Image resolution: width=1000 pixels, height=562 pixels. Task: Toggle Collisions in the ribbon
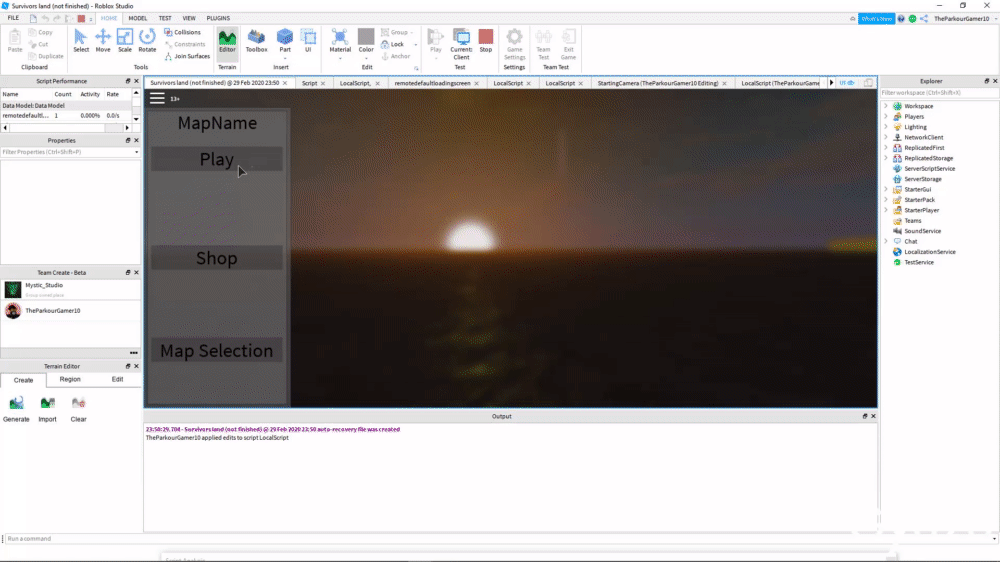(182, 32)
